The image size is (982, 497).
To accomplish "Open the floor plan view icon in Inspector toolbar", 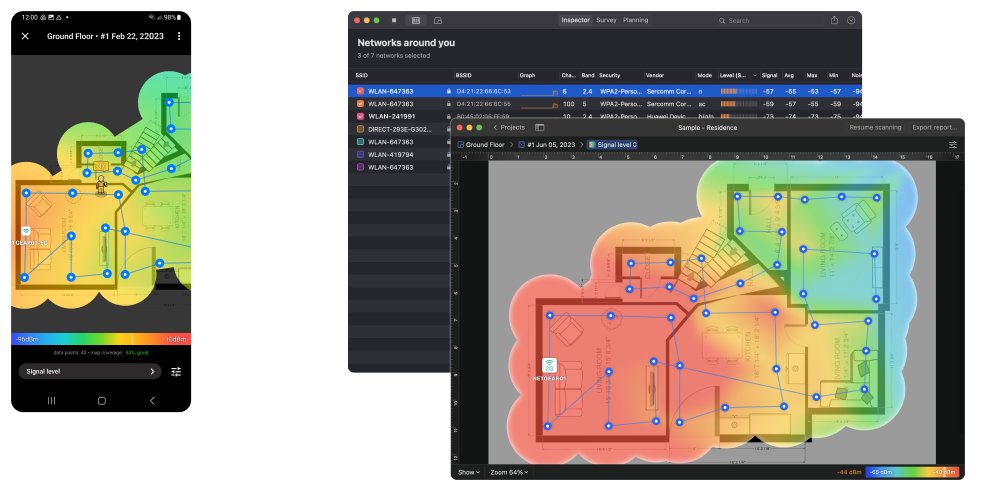I will coord(438,21).
